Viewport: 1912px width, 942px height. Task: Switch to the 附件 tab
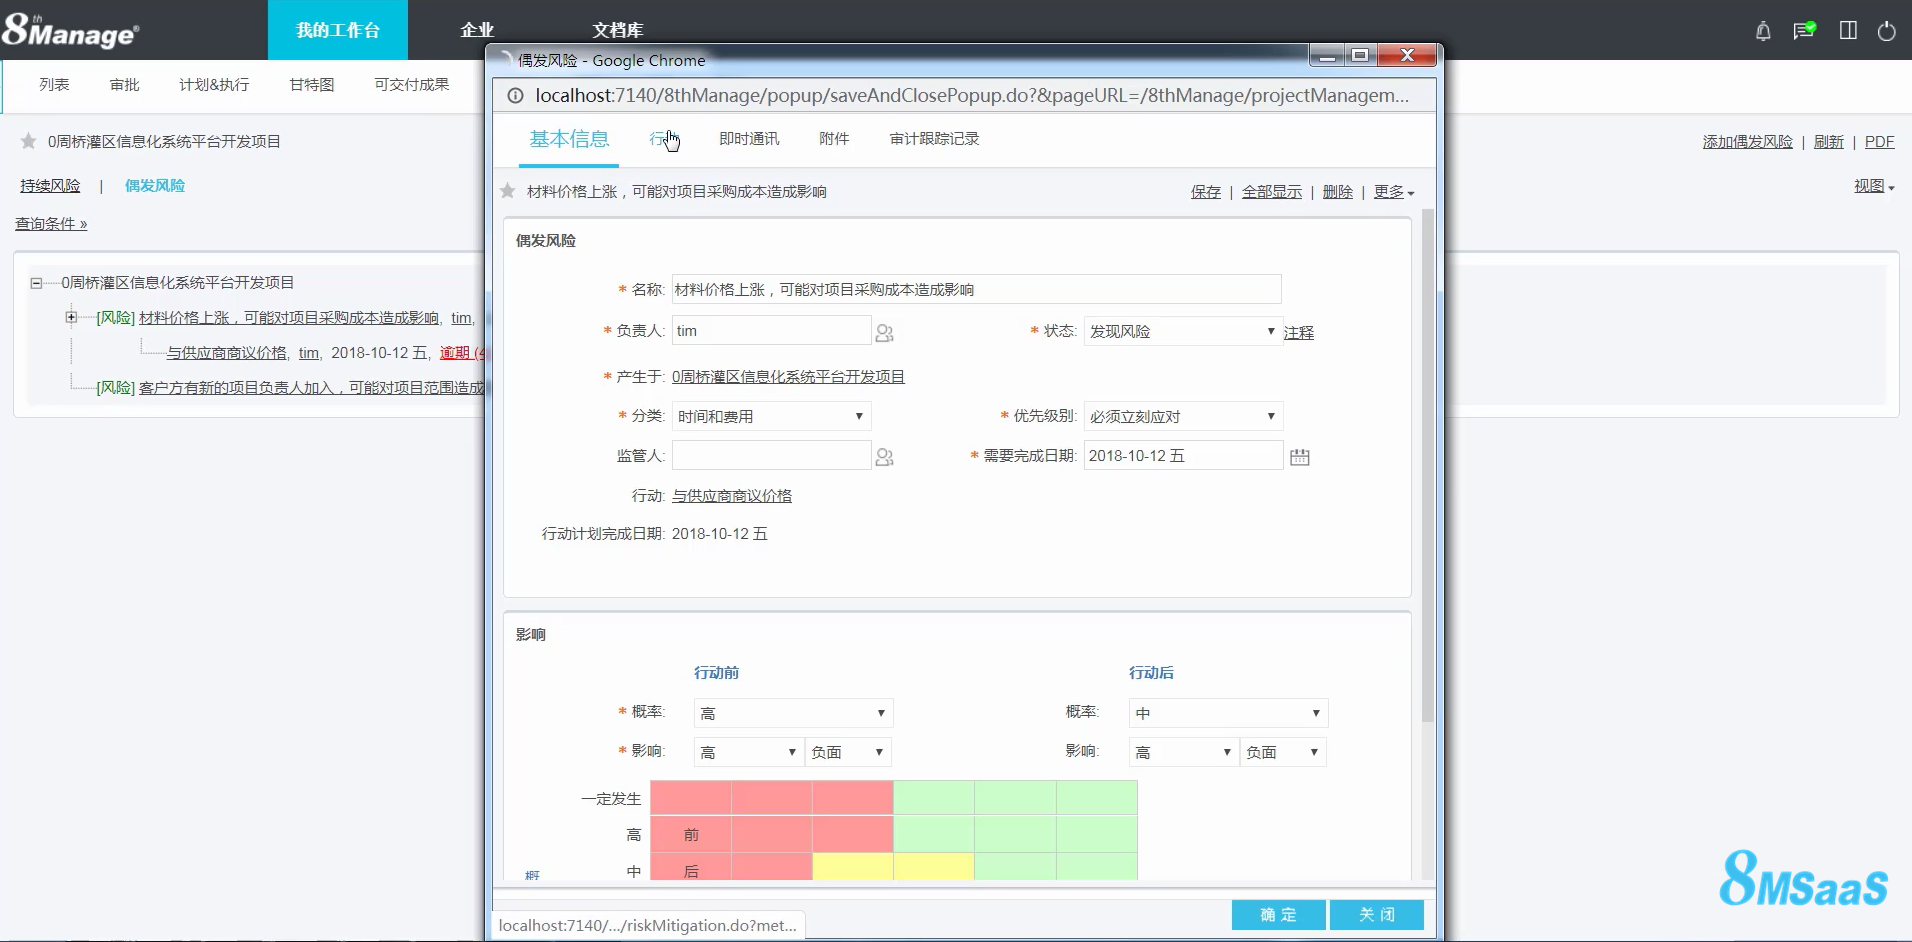[834, 139]
